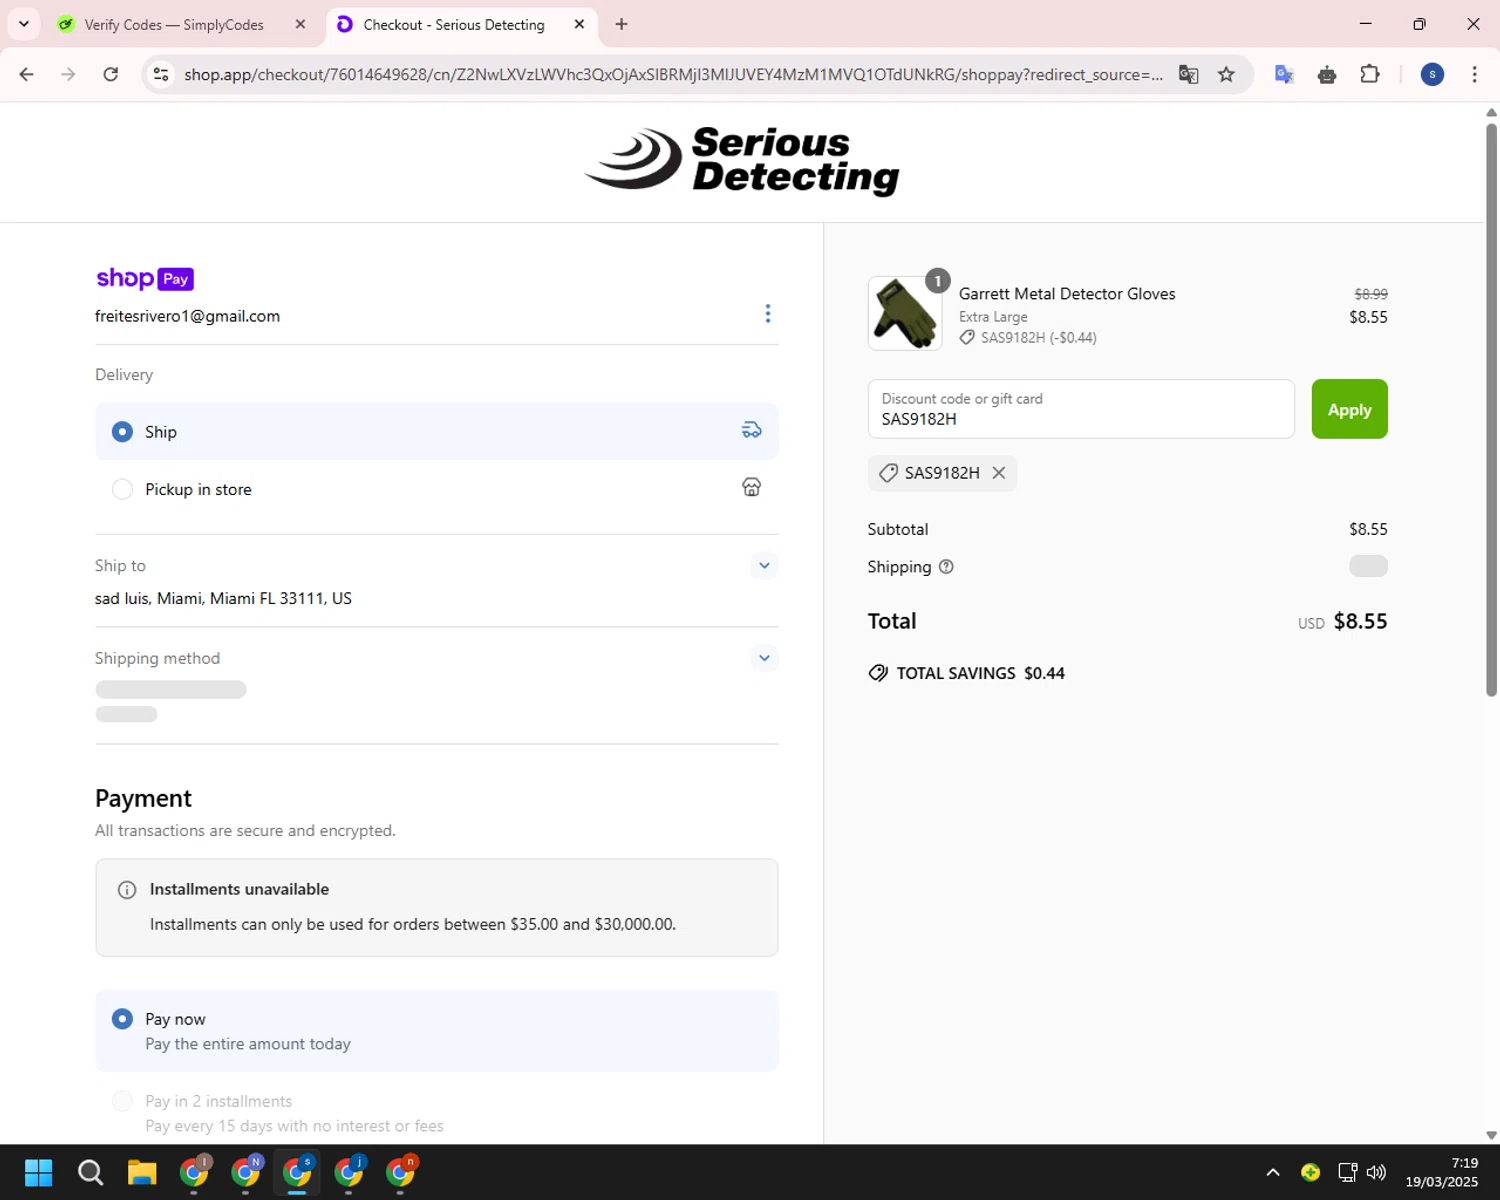Open the Chrome profile avatar
This screenshot has width=1500, height=1200.
click(x=1432, y=74)
